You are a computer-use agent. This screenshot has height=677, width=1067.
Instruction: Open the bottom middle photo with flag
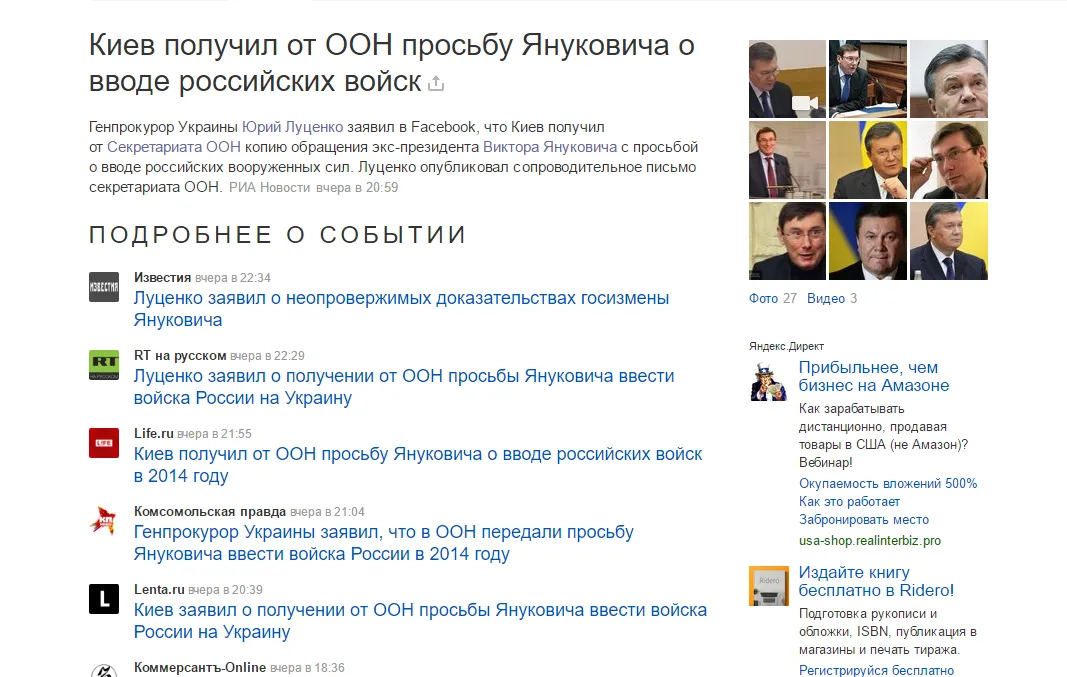[868, 241]
